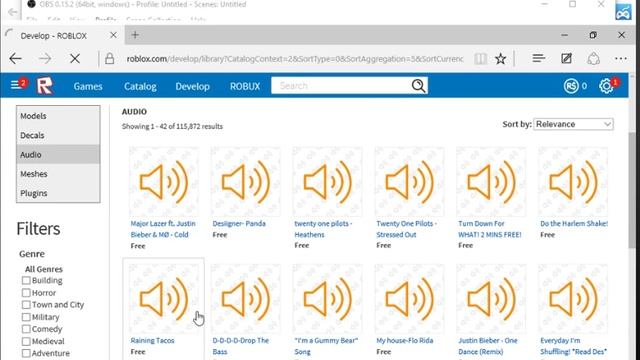Select Decals in the library sidebar
640x360 pixels.
[x=58, y=135]
